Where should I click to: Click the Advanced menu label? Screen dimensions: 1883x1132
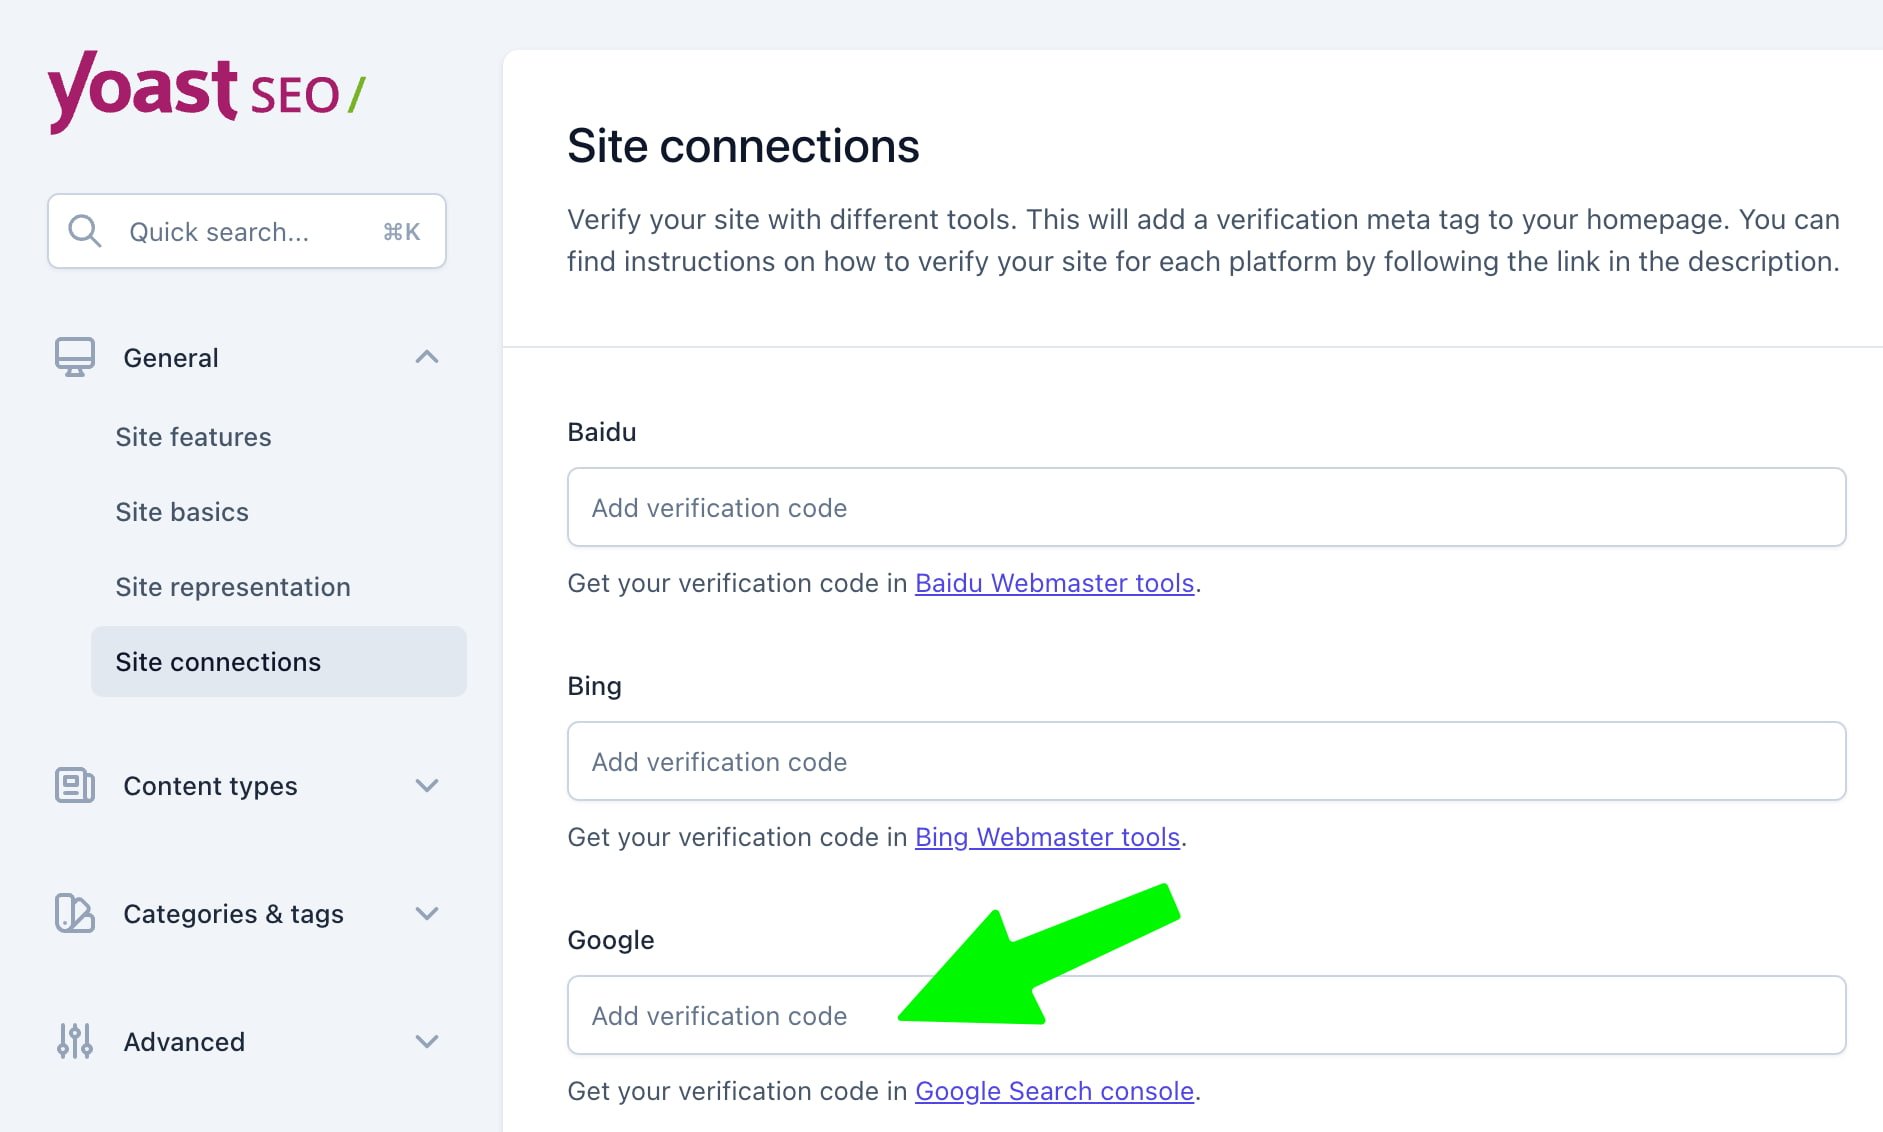184,1042
